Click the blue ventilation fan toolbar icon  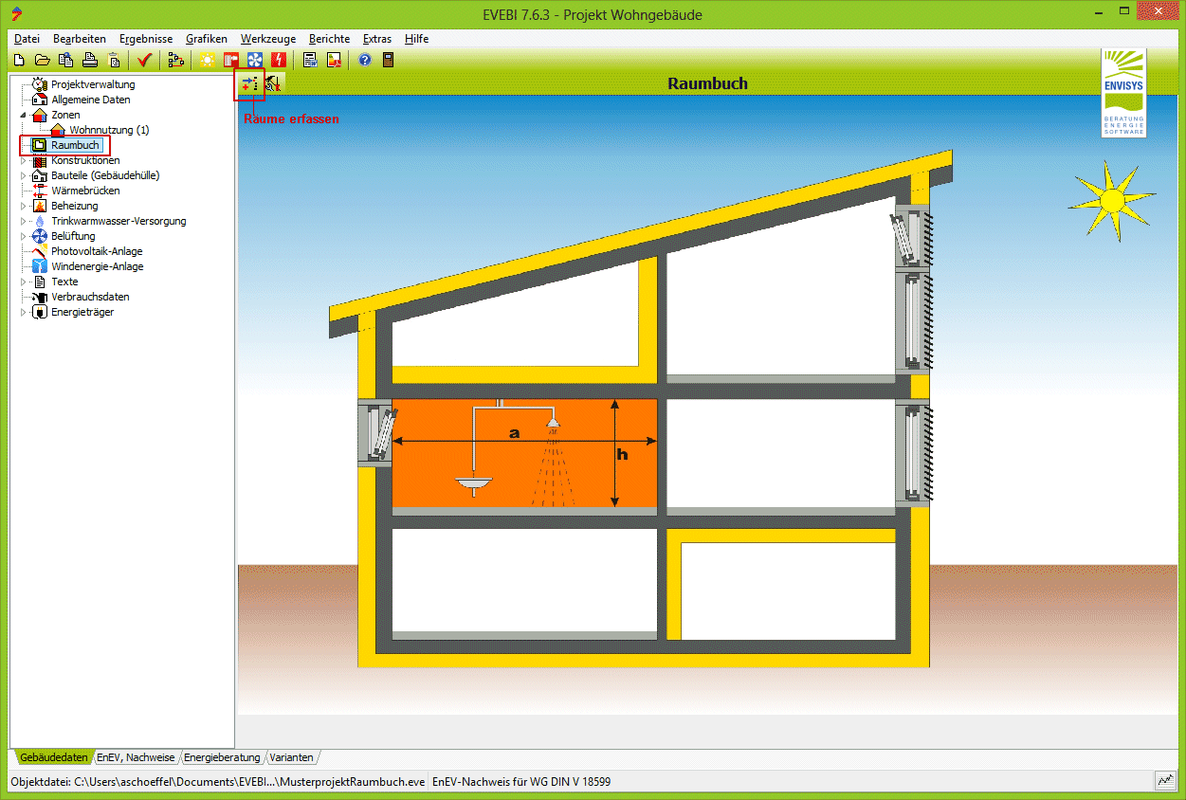tap(254, 60)
